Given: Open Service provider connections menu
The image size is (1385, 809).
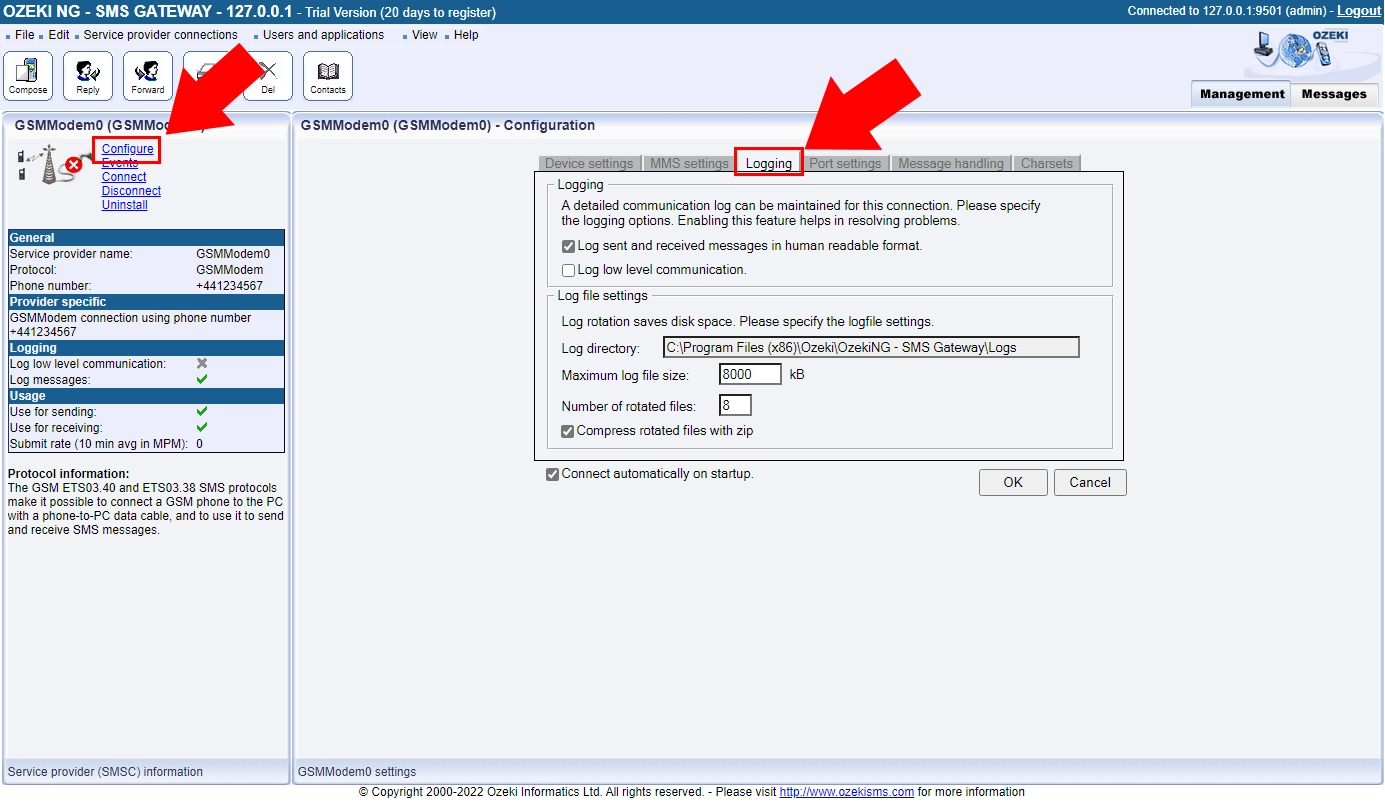Looking at the screenshot, I should pos(161,35).
